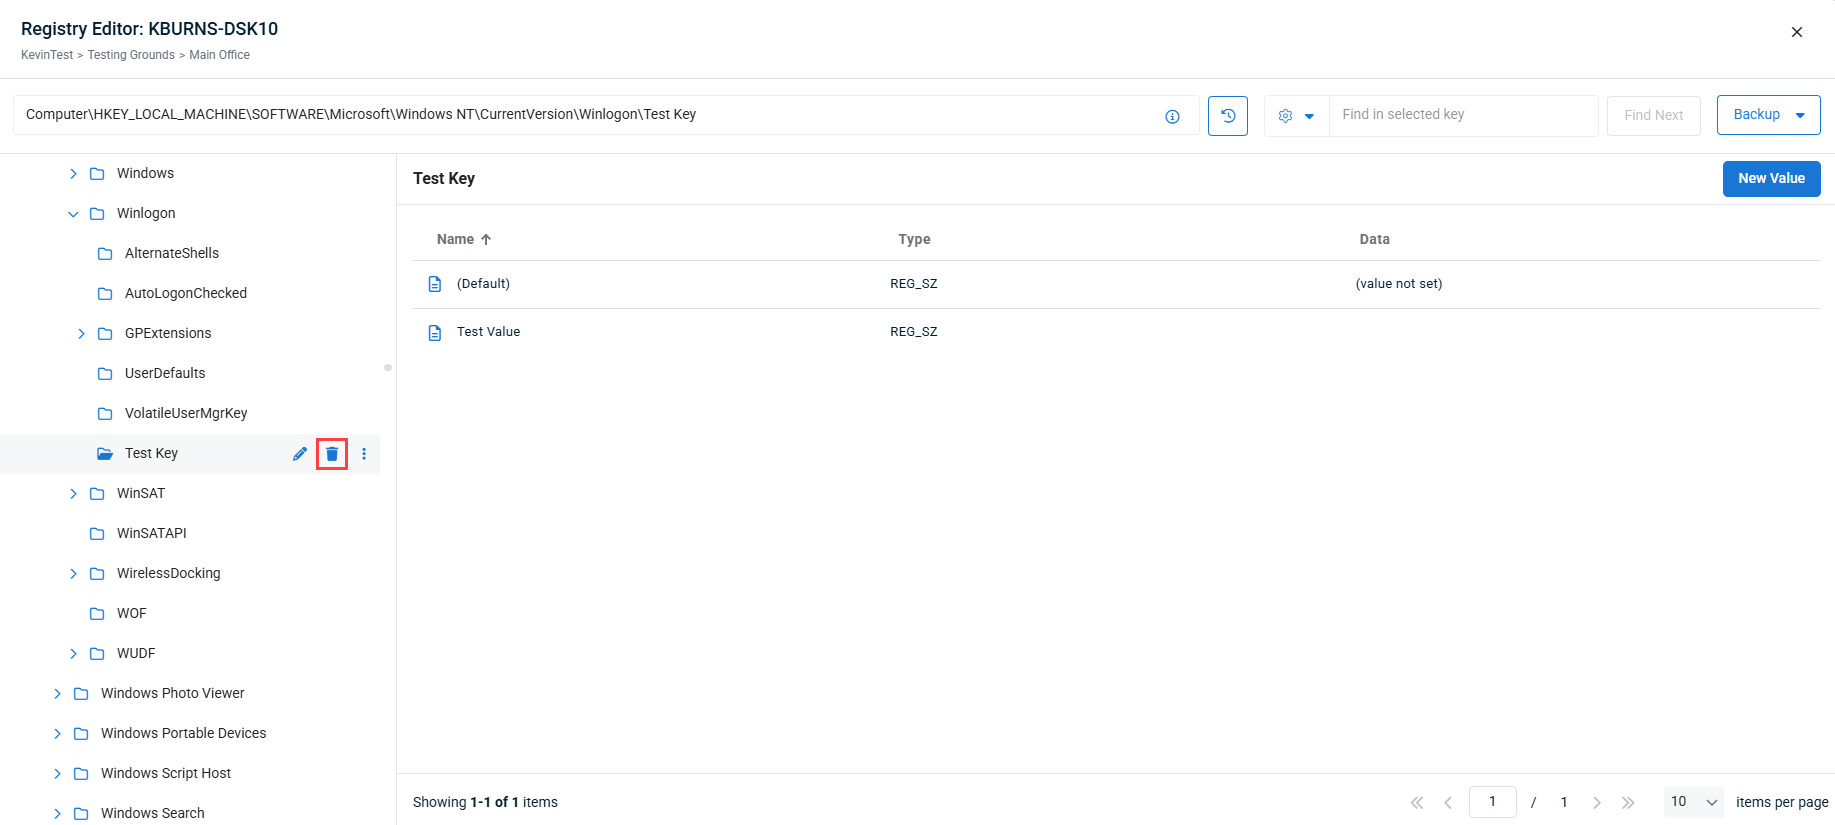Collapse the Winlogon tree node

[73, 214]
